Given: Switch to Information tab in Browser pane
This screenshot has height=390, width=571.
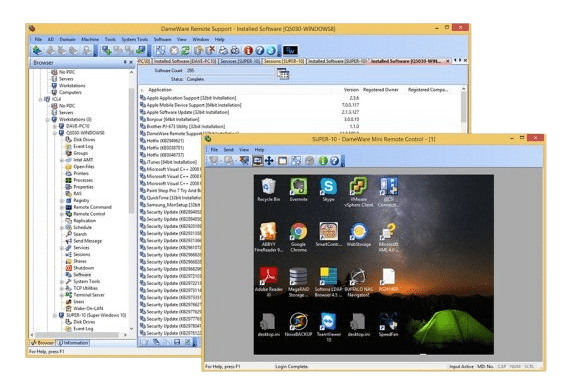Looking at the screenshot, I should [73, 343].
